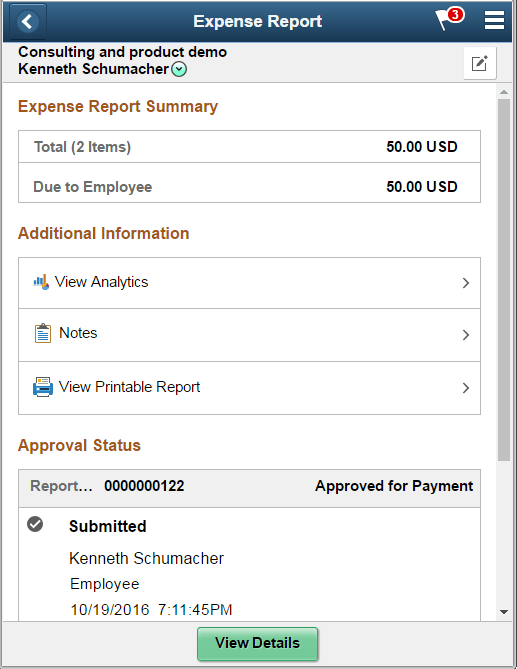
Task: Click the Submitted checkmark icon
Action: click(35, 524)
